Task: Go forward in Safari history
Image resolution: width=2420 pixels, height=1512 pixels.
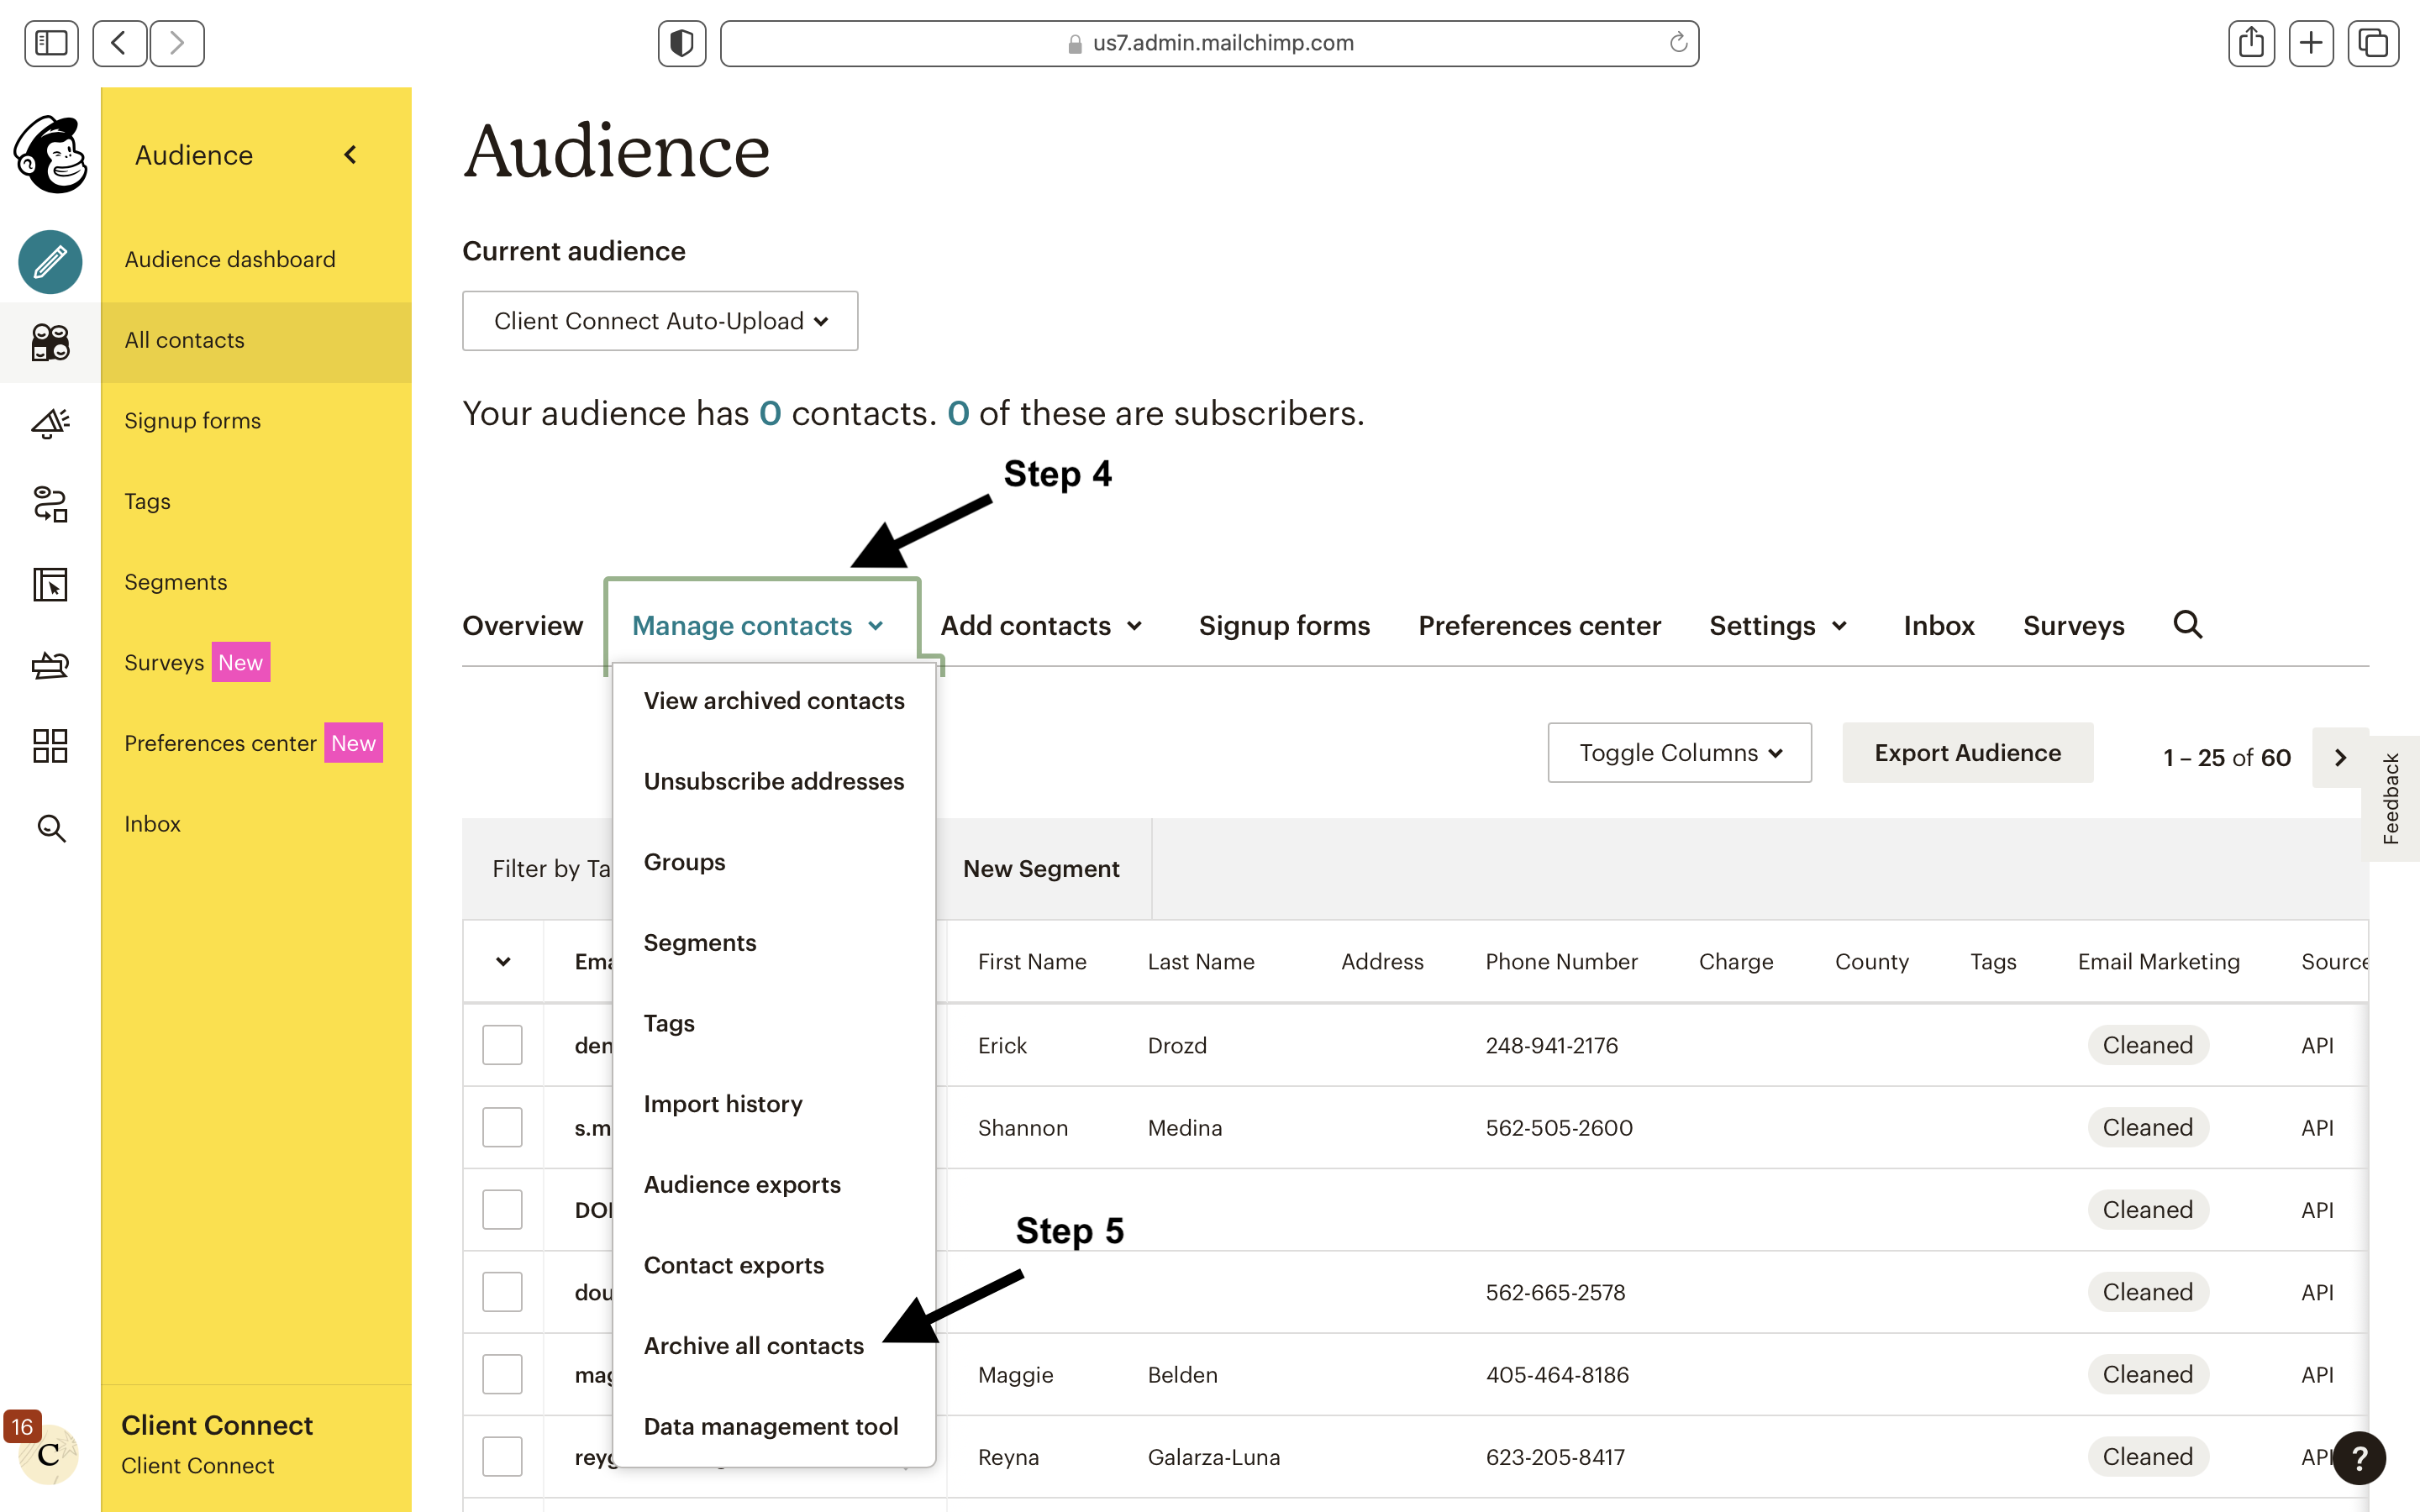Action: (177, 43)
